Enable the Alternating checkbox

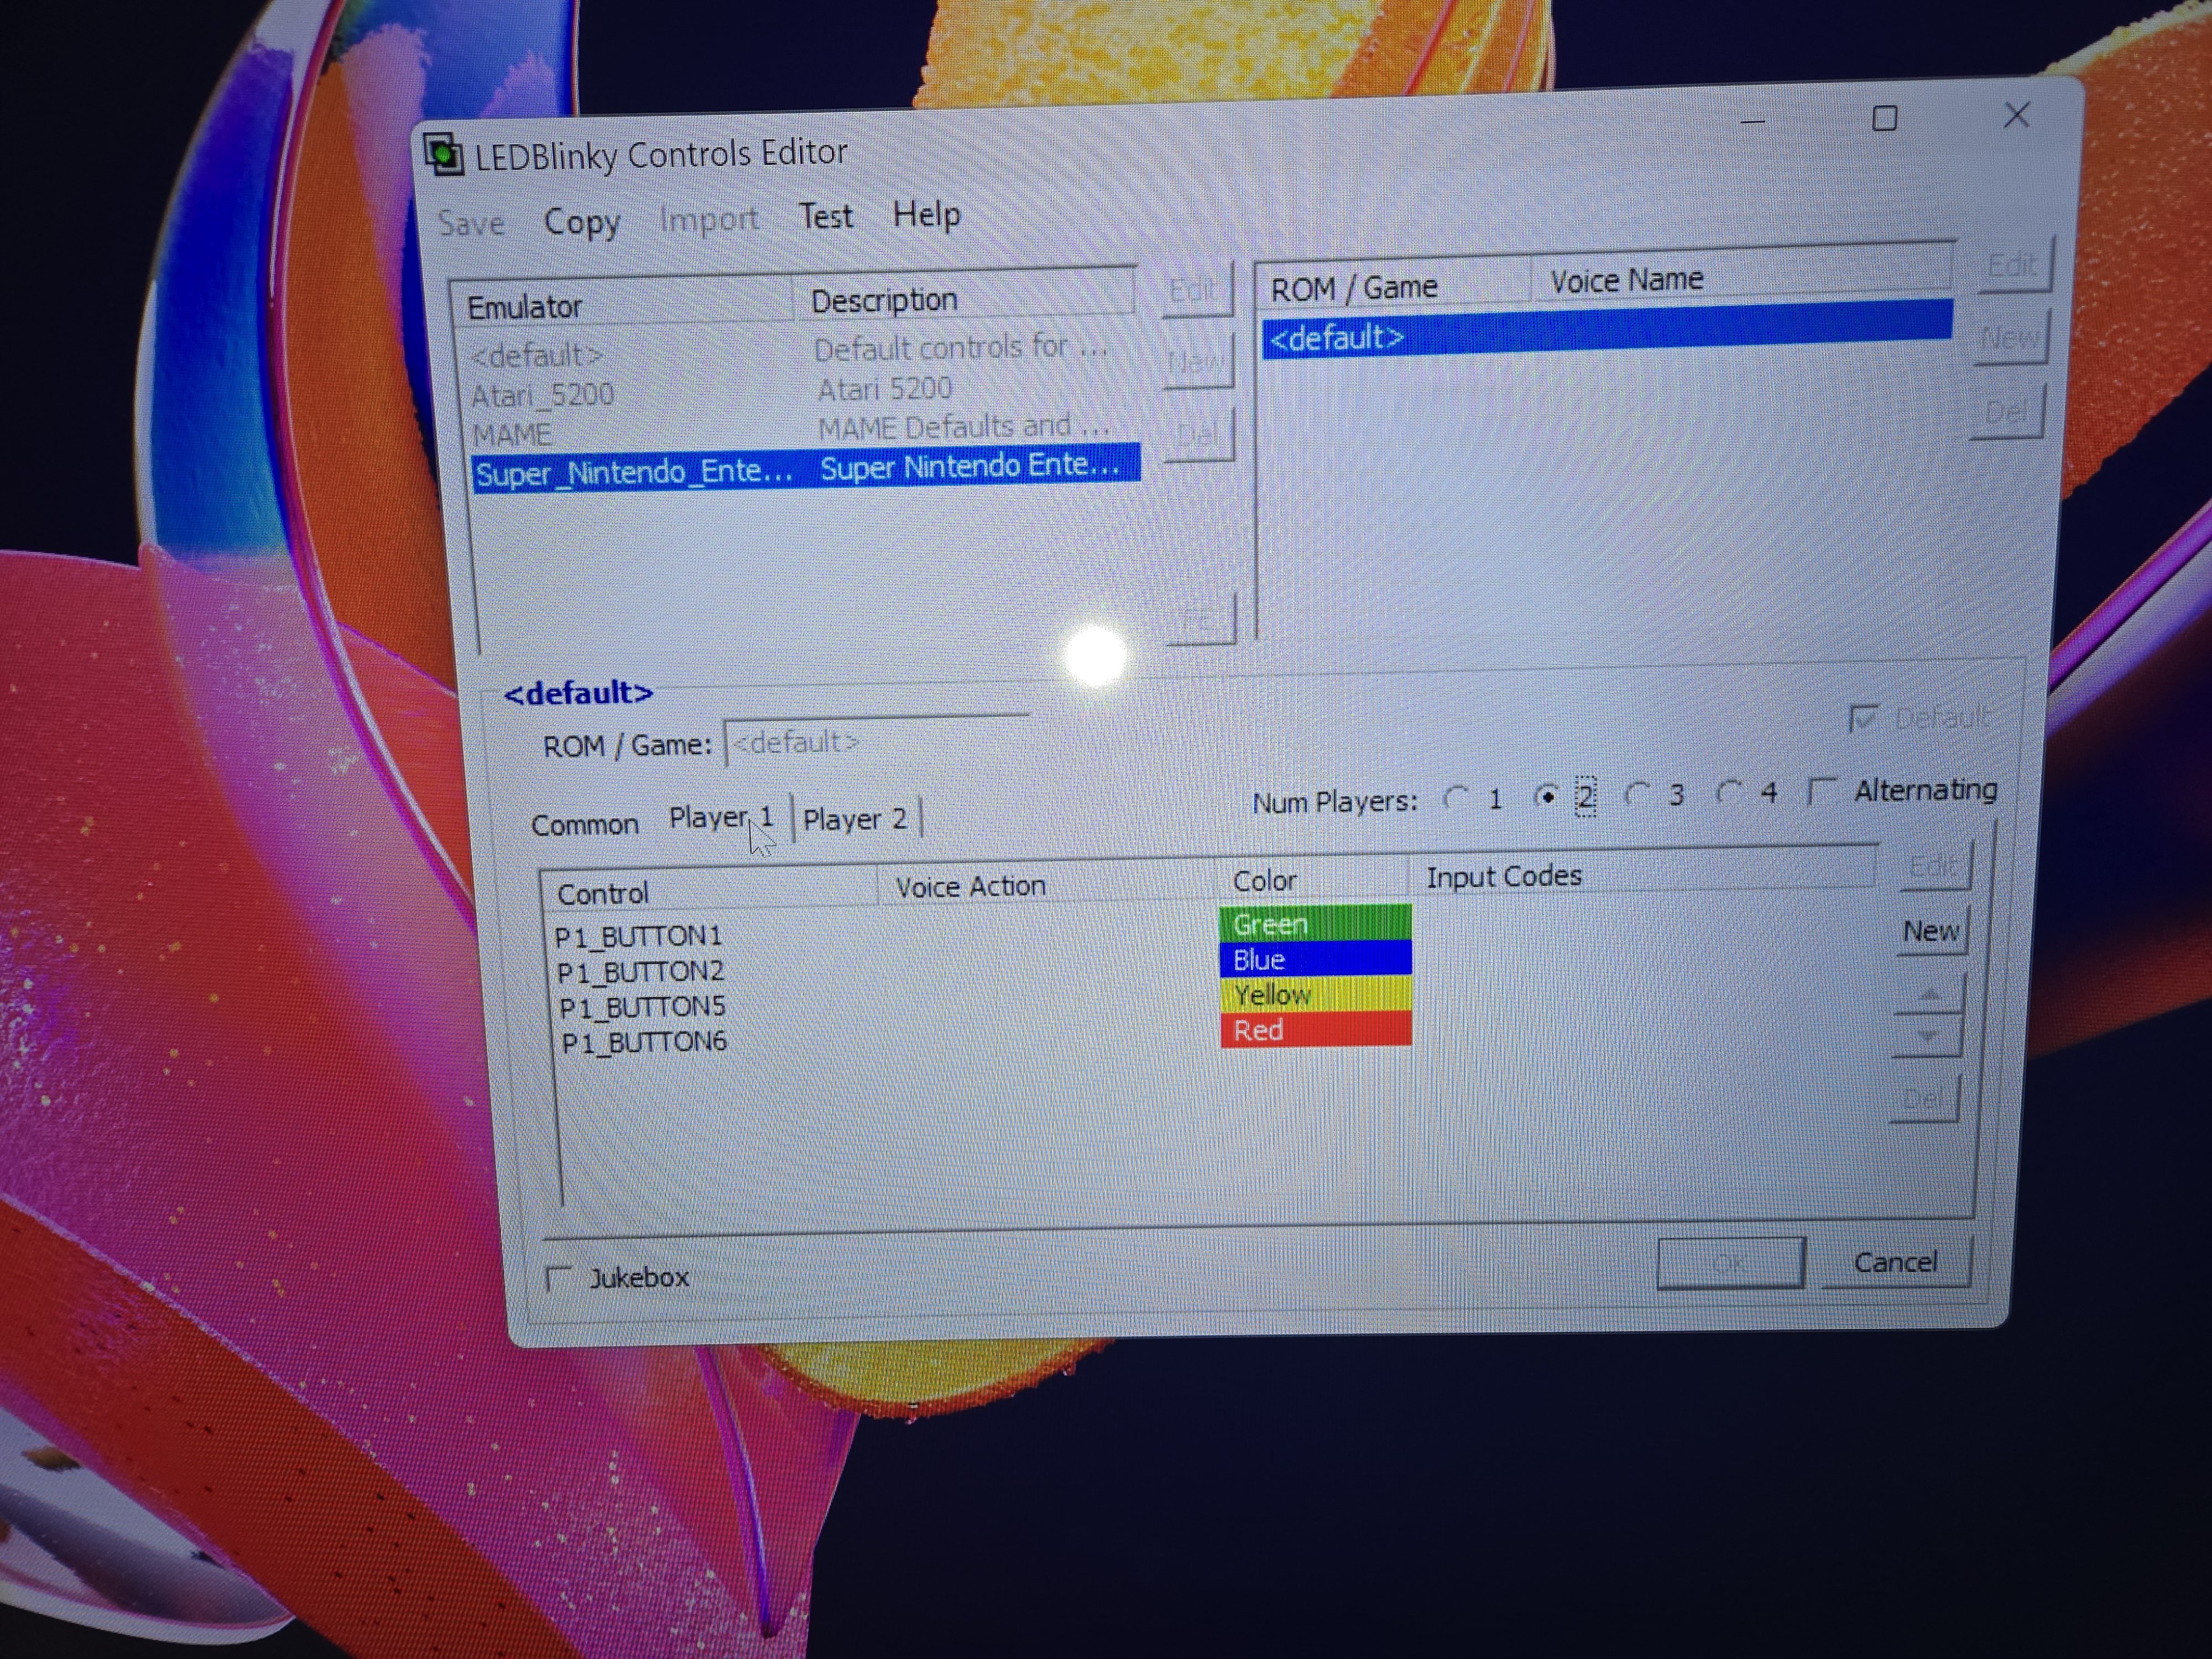(x=1822, y=791)
